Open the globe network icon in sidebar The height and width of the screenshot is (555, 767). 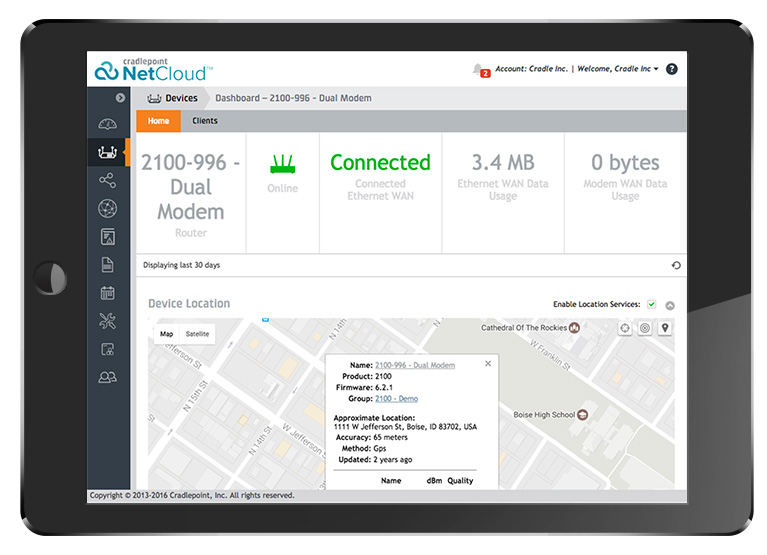[x=108, y=209]
